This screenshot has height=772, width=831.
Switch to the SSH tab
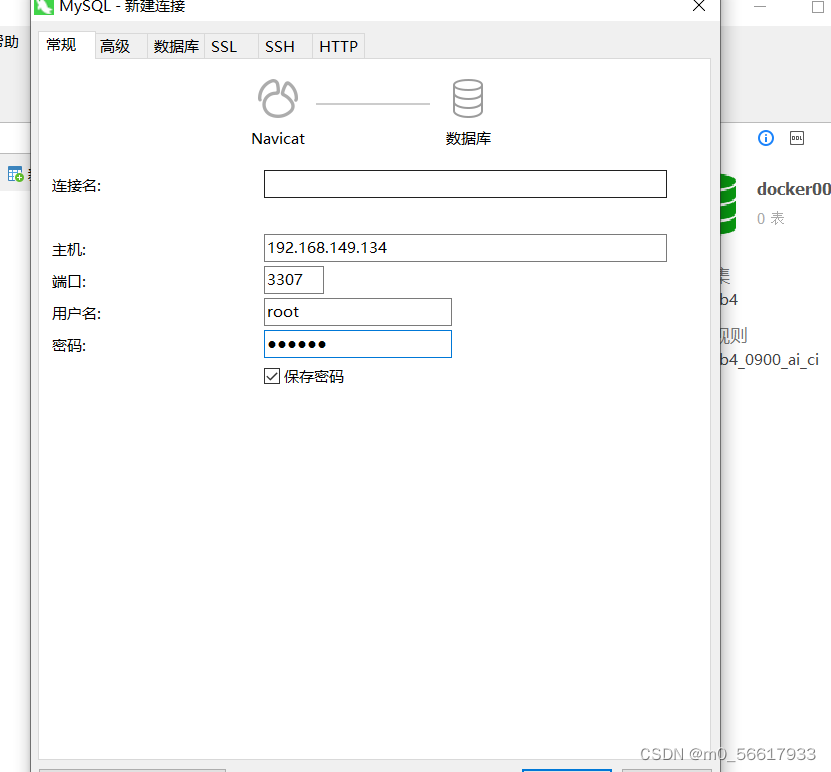[x=285, y=47]
